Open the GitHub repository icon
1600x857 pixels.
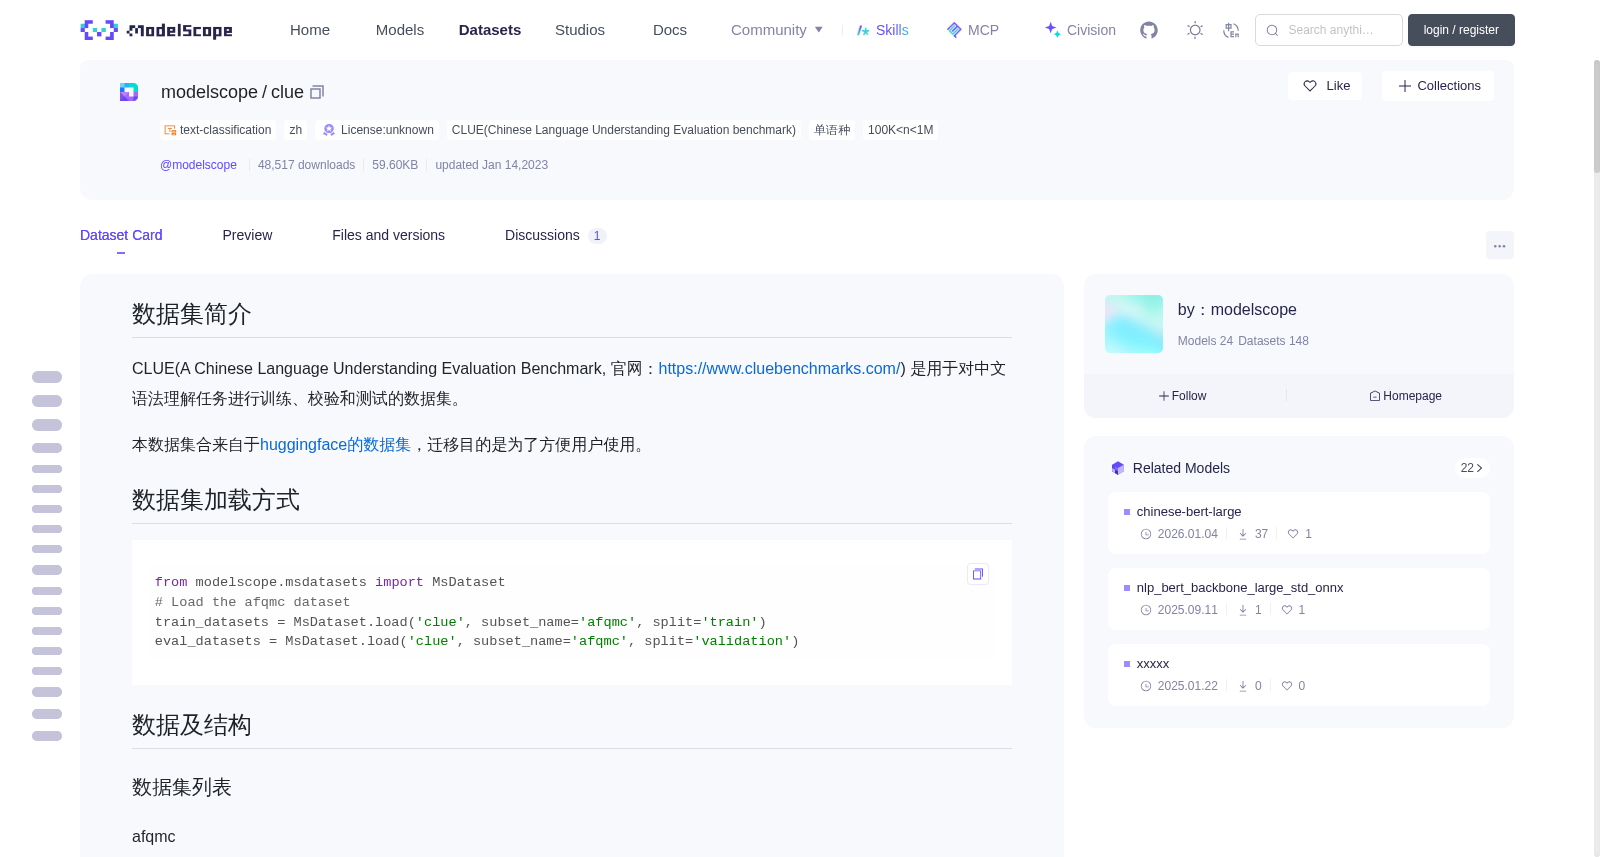[x=1149, y=30]
